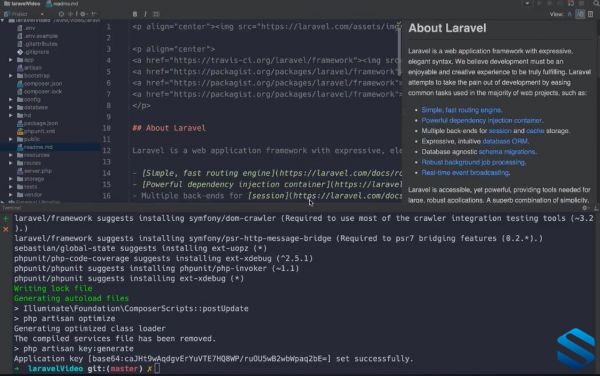Open phpunit.xml file icon
The height and width of the screenshot is (376, 600).
click(x=20, y=131)
